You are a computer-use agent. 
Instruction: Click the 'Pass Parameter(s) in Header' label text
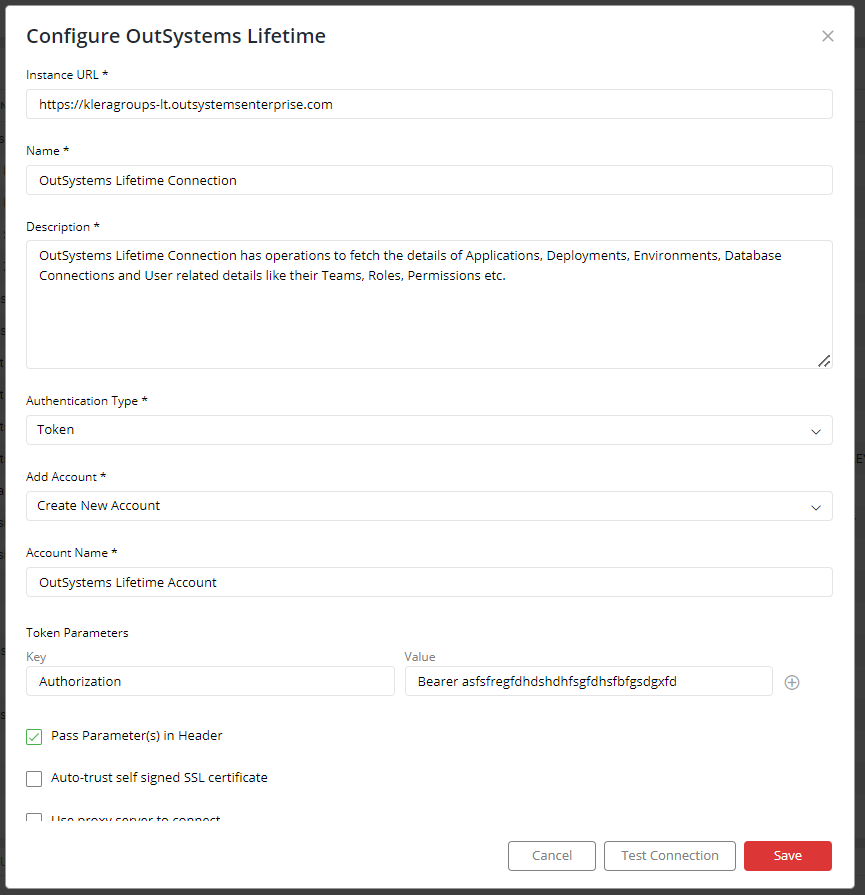click(x=136, y=736)
